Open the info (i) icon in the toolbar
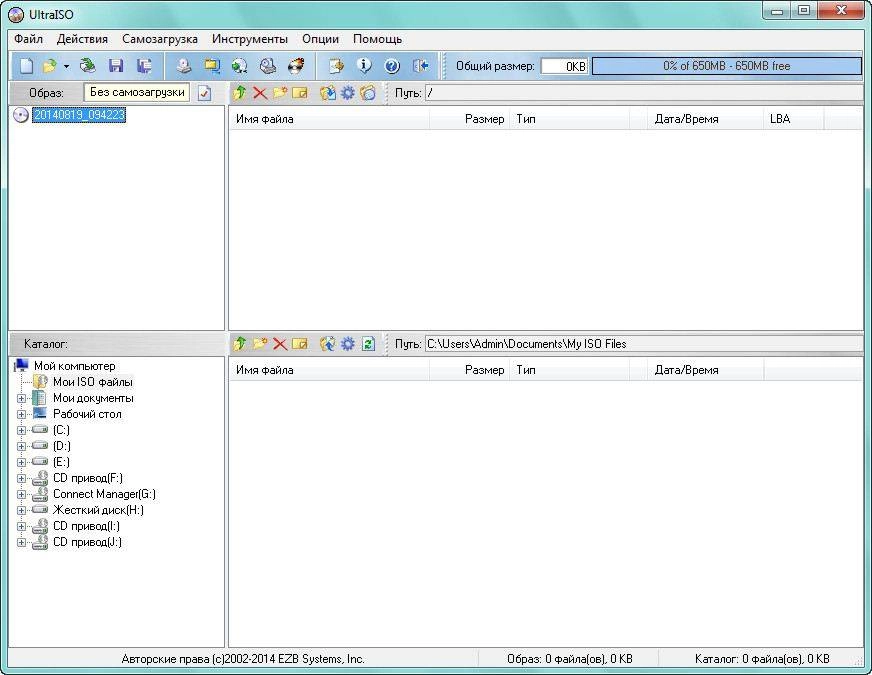This screenshot has width=872, height=675. 364,66
